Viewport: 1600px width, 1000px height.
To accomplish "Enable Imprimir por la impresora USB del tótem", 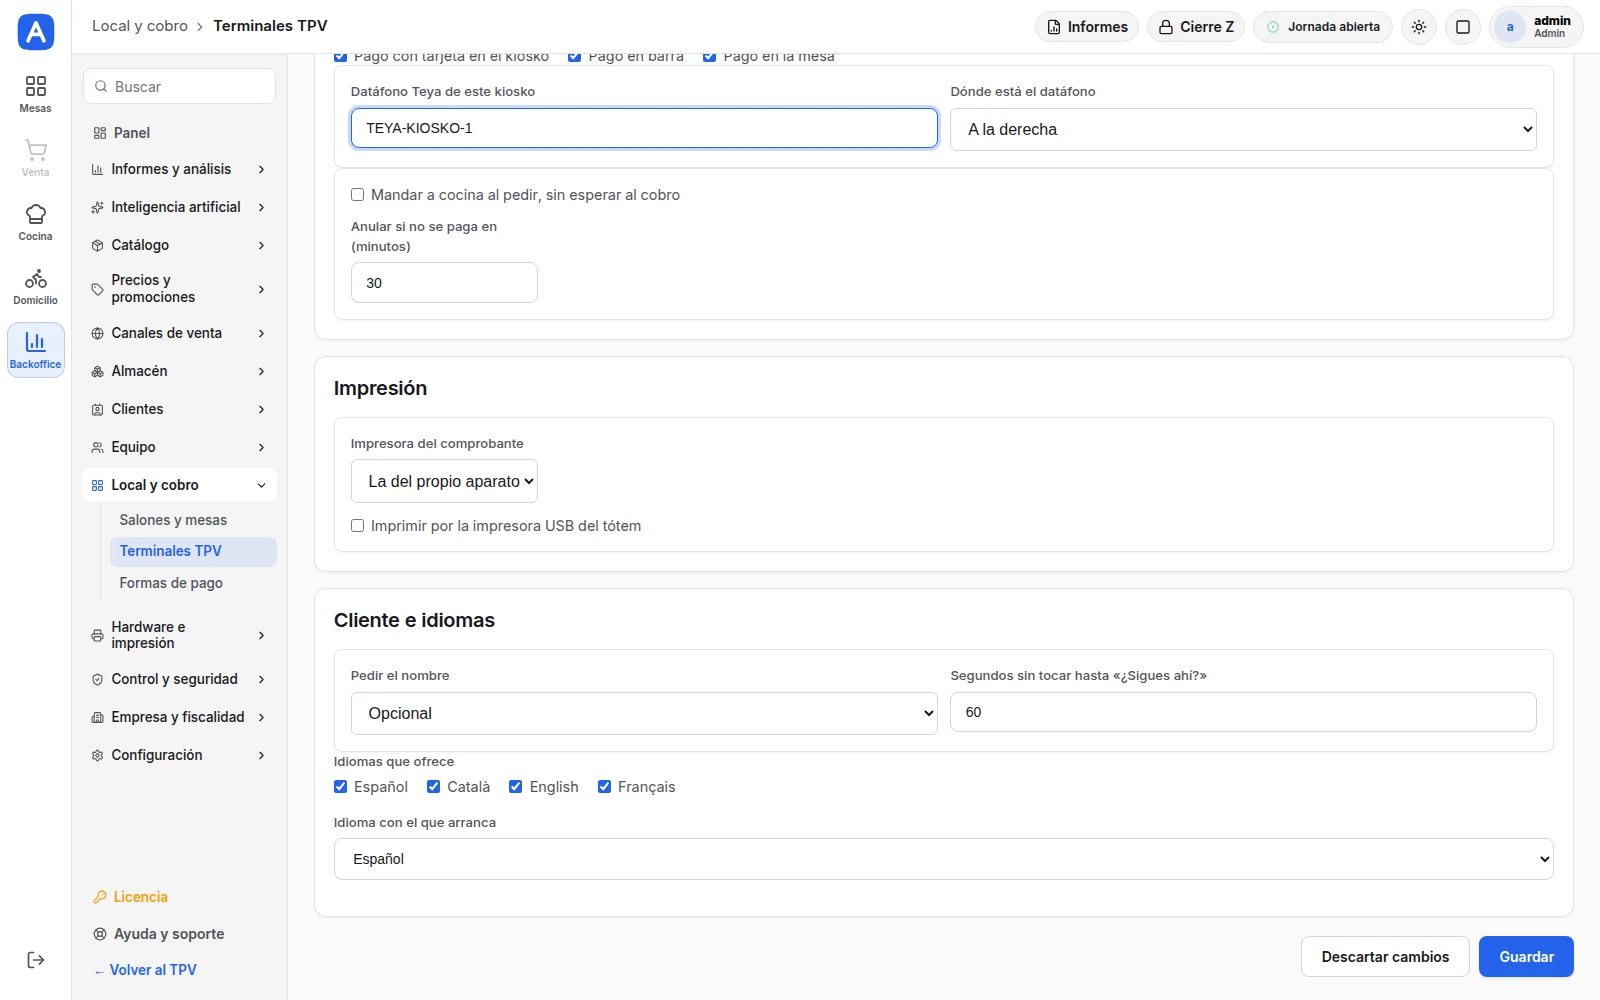I will click(x=357, y=526).
